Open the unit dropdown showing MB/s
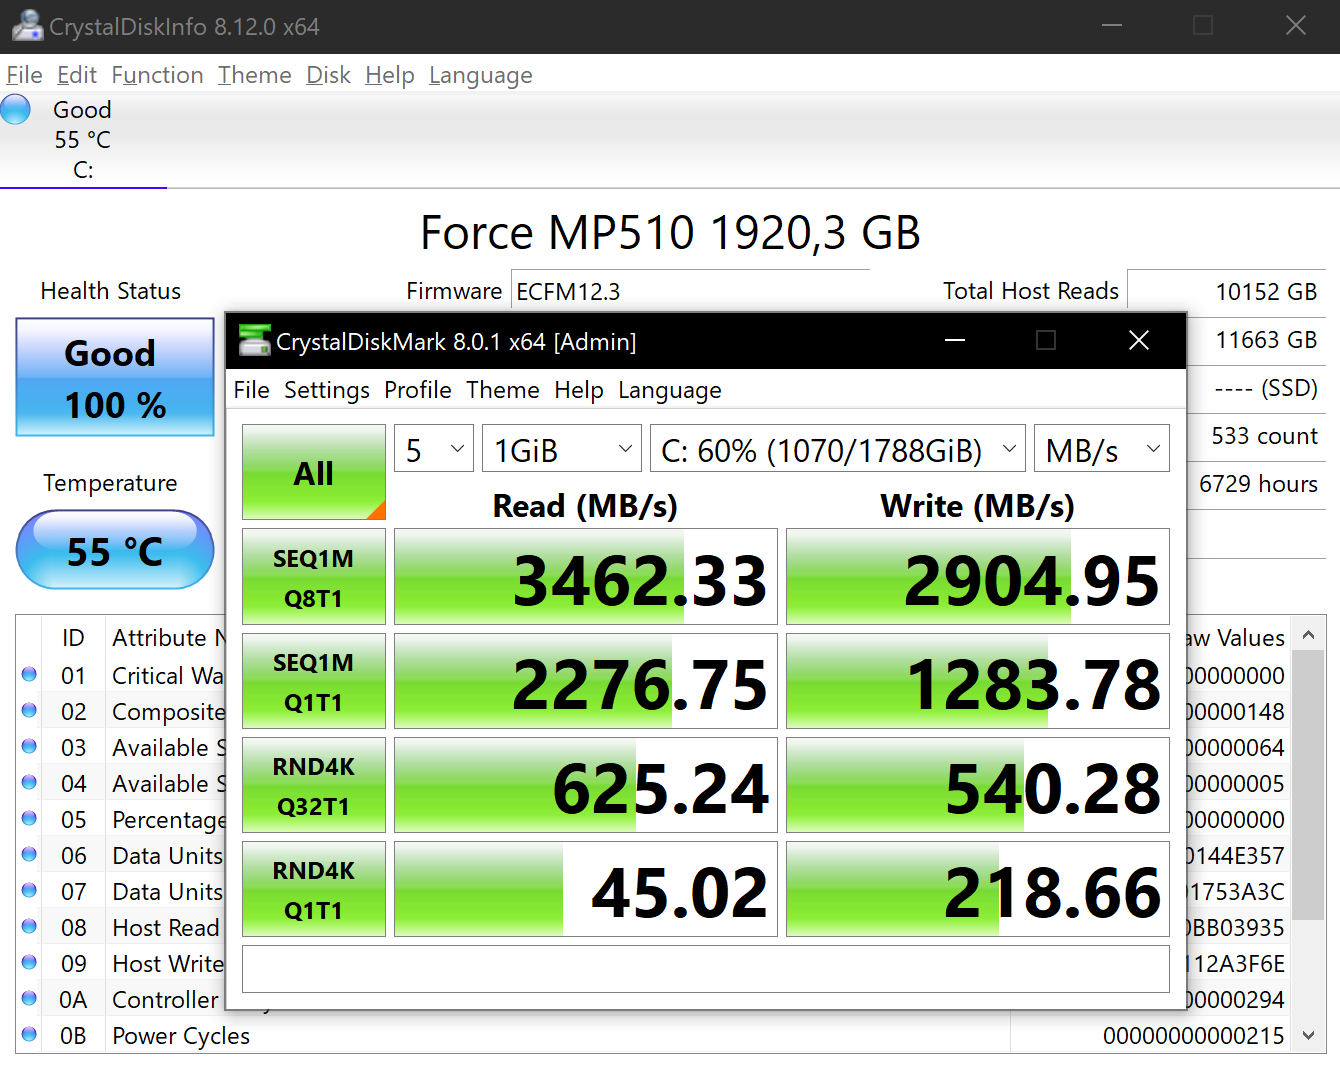Image resolution: width=1340 pixels, height=1066 pixels. (1102, 449)
